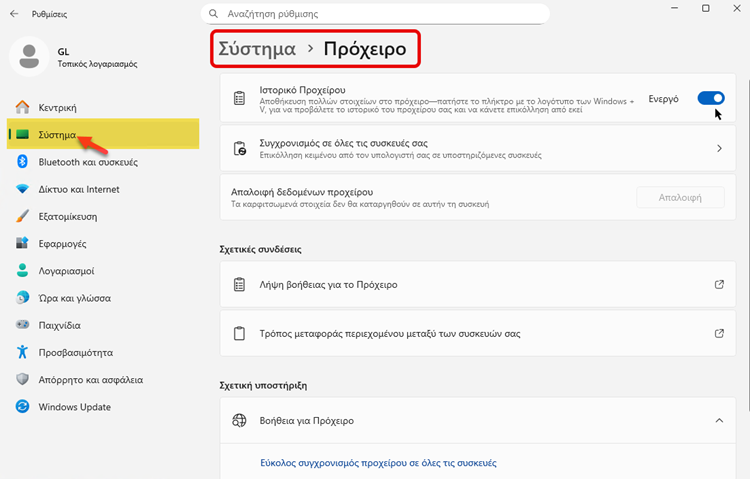Click the Απαλοιφή δεδομένων προχείρου label

pos(302,192)
